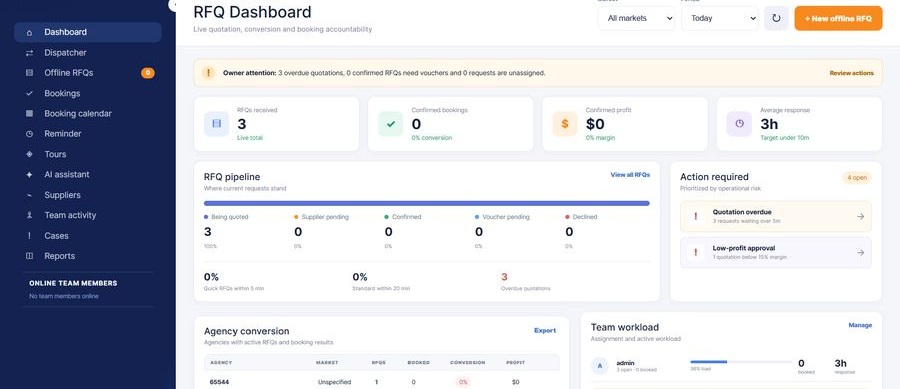
Task: Click the Bookings checkmark icon
Action: click(29, 93)
